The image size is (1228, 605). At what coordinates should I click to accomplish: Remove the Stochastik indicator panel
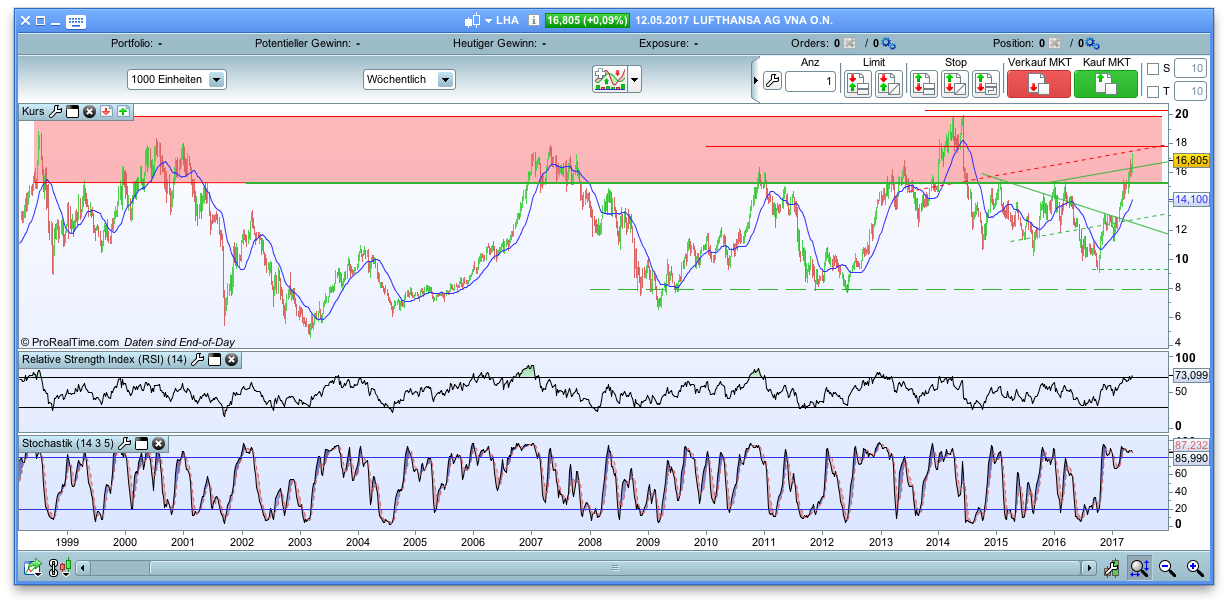click(x=158, y=443)
